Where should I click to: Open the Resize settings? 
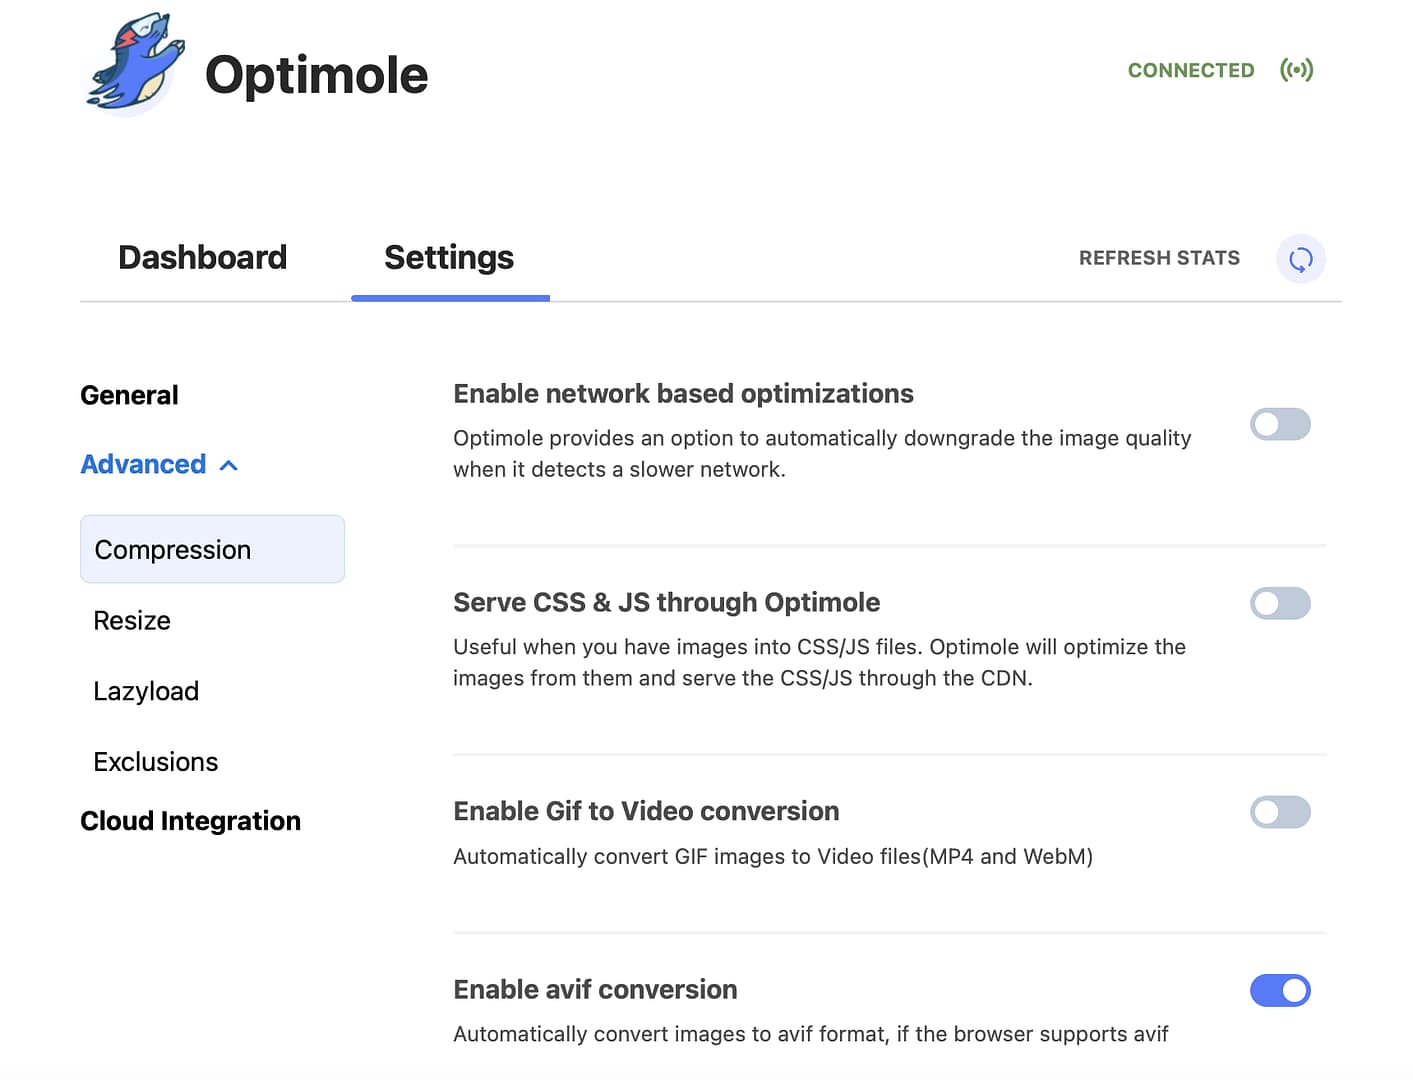131,620
